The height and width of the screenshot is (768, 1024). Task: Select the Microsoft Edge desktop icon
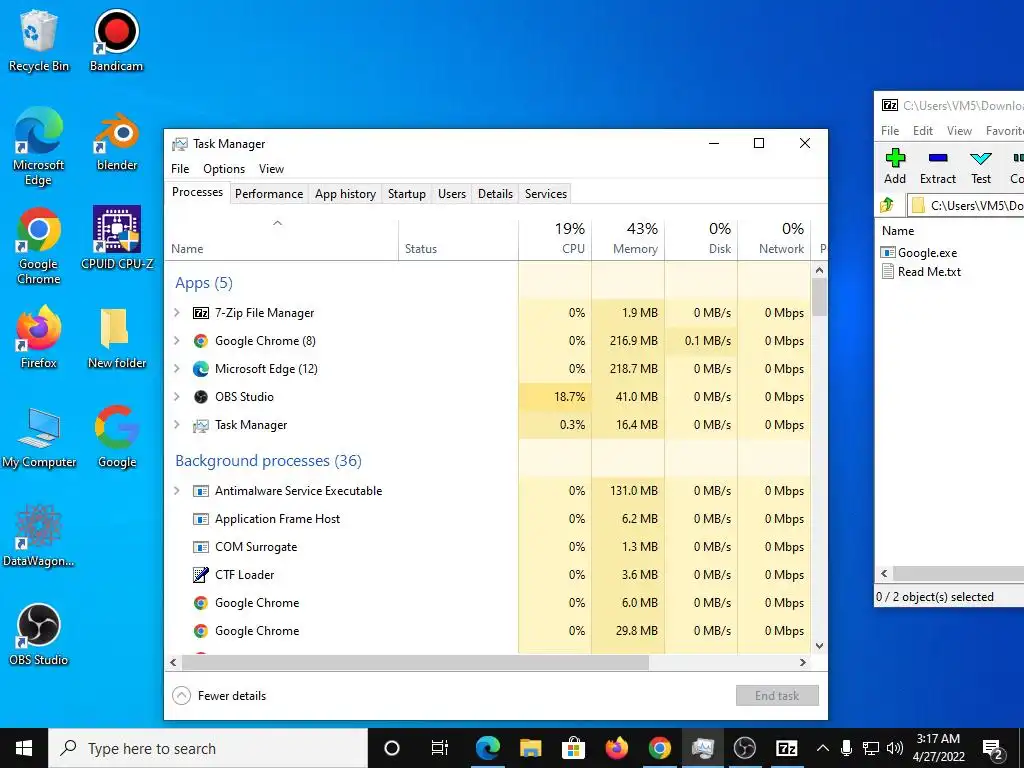tap(39, 146)
